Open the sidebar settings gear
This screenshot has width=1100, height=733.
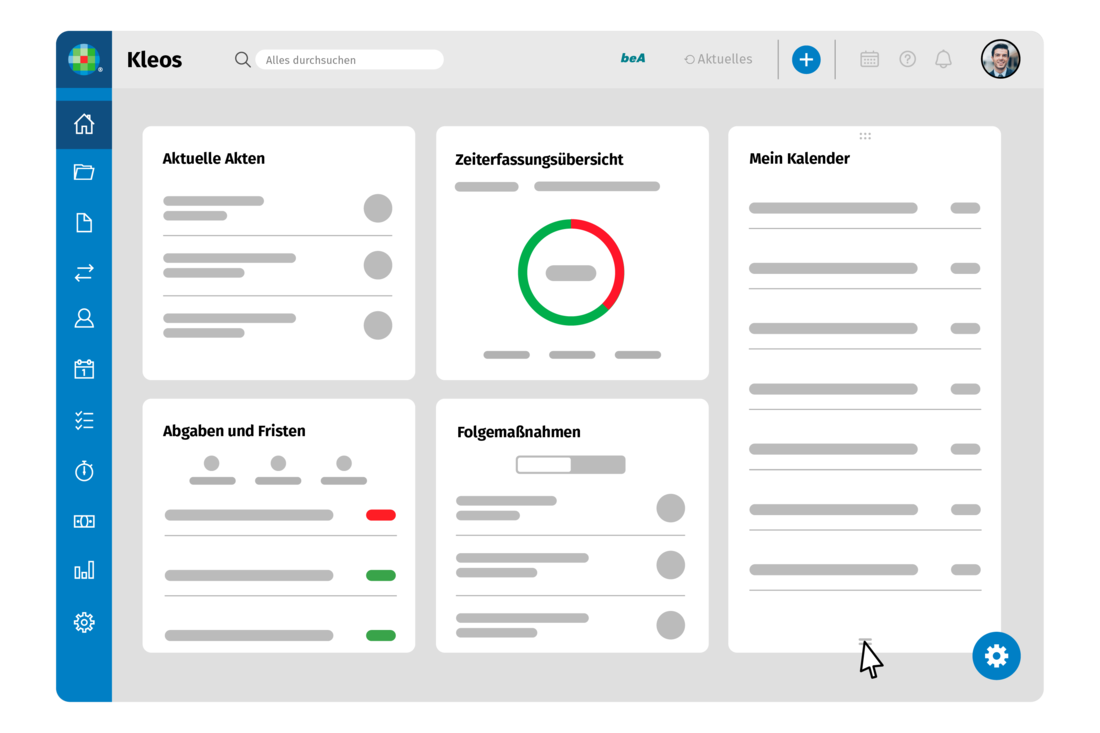[84, 622]
